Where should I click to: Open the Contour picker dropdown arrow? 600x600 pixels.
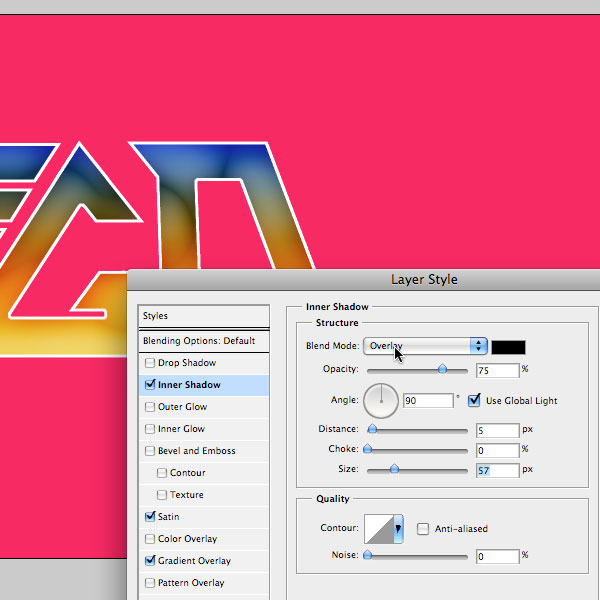click(x=398, y=529)
